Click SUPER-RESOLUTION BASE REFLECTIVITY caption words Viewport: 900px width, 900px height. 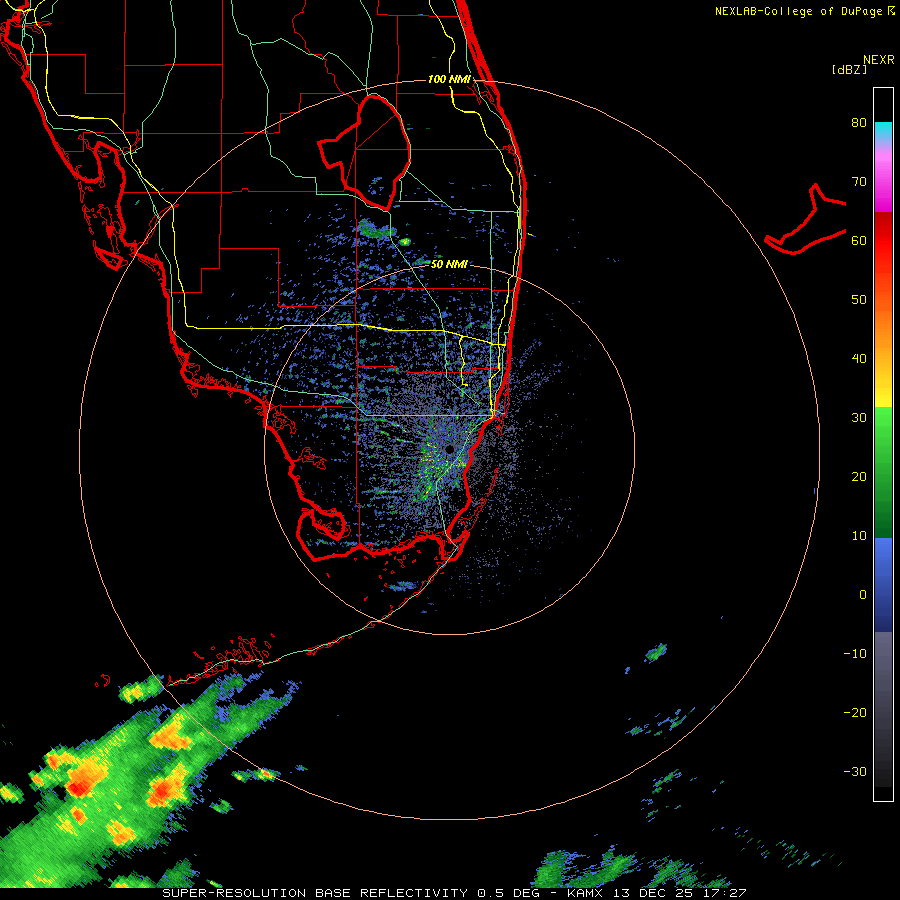pos(315,893)
